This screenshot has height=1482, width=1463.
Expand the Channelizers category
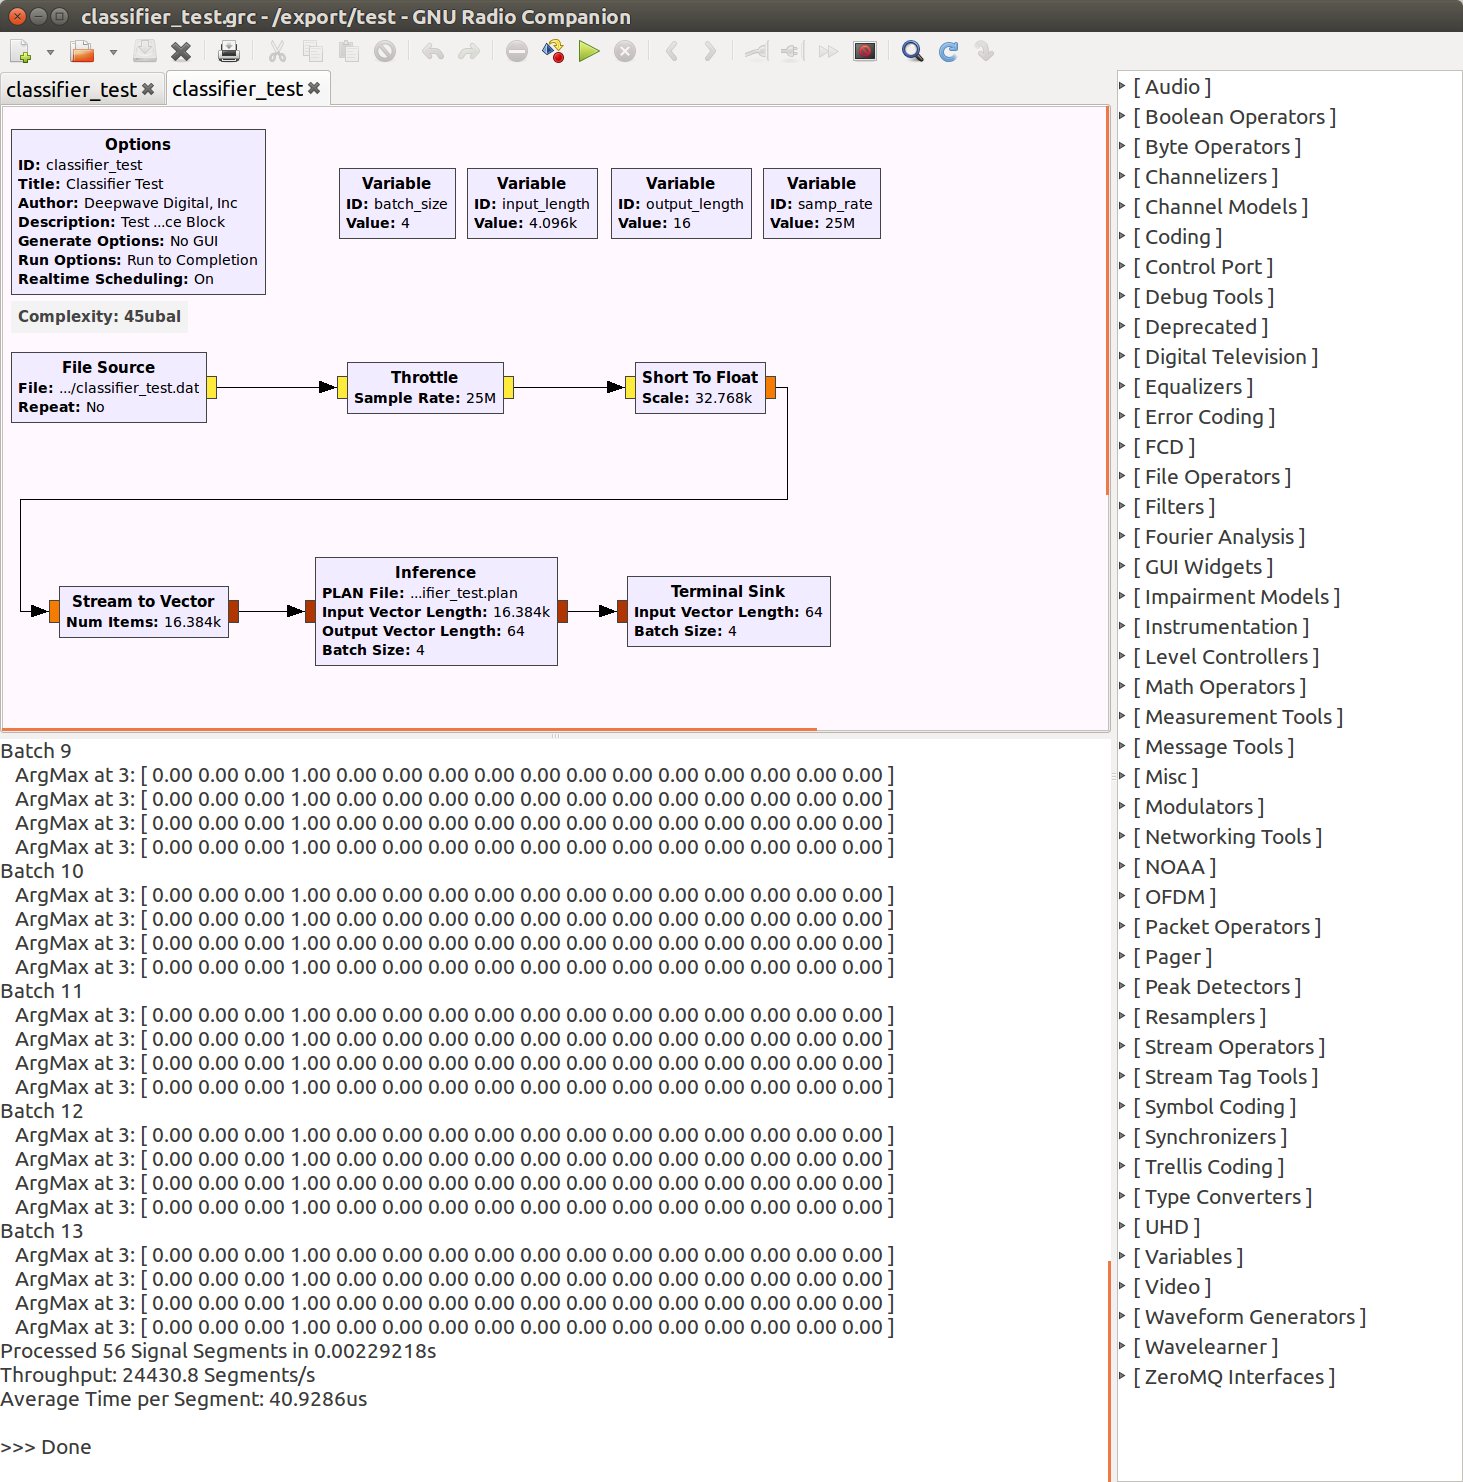pyautogui.click(x=1122, y=177)
